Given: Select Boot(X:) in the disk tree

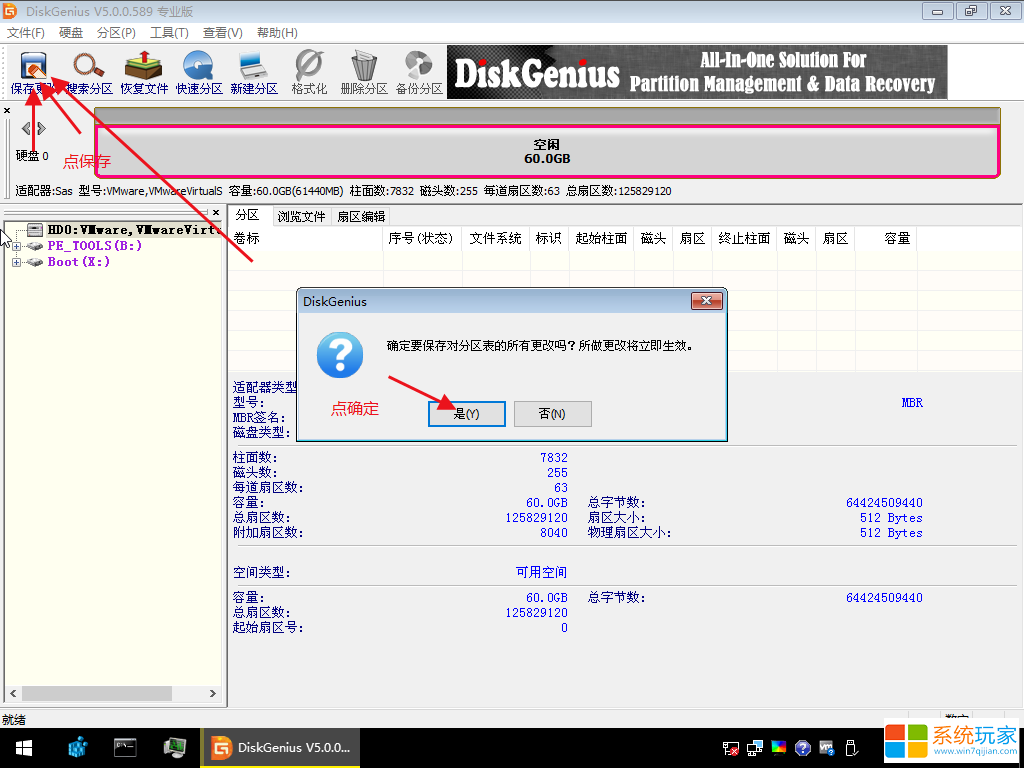Looking at the screenshot, I should click(78, 261).
